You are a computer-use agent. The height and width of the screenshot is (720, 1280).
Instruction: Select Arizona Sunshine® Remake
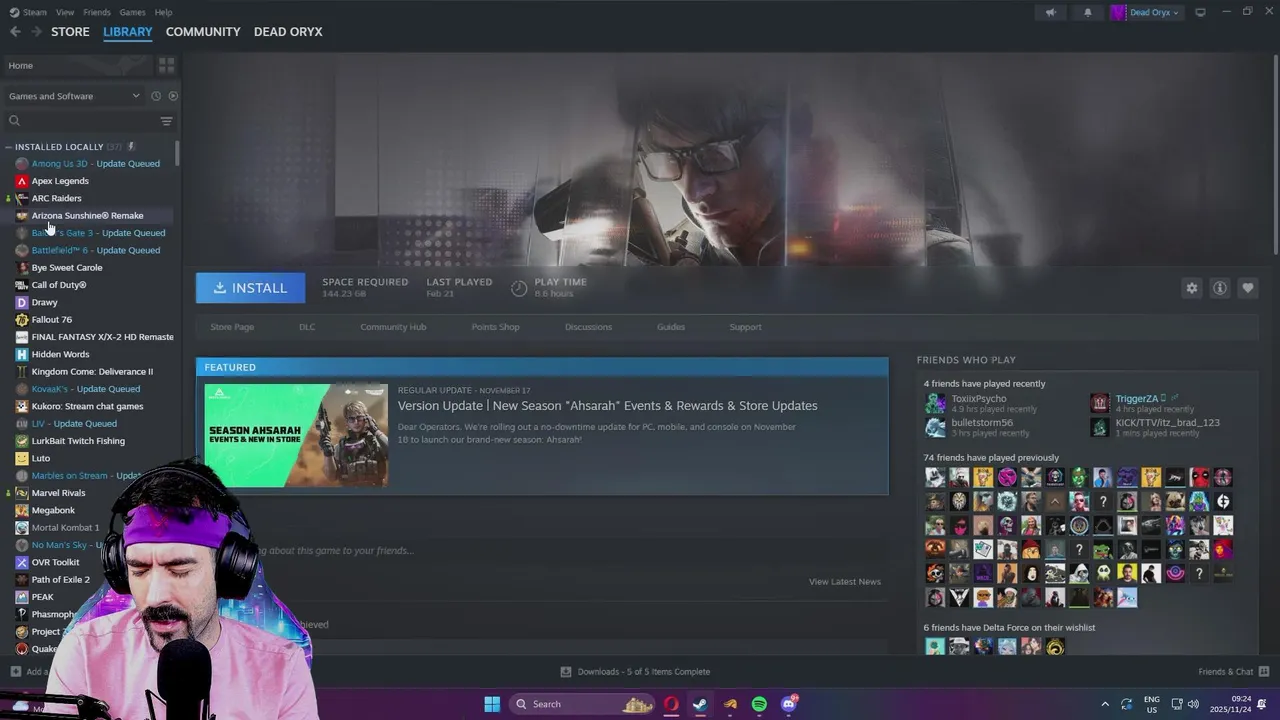pyautogui.click(x=90, y=216)
